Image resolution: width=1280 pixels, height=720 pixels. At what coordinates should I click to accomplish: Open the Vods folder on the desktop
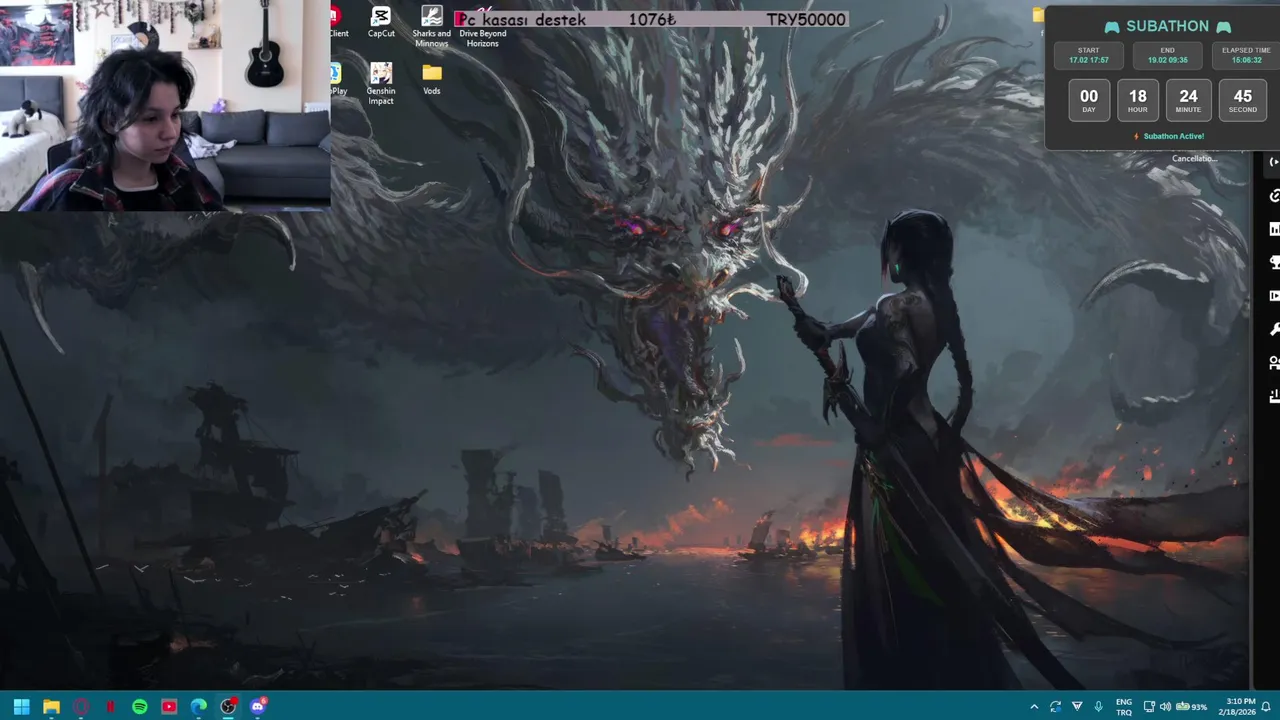tap(432, 79)
